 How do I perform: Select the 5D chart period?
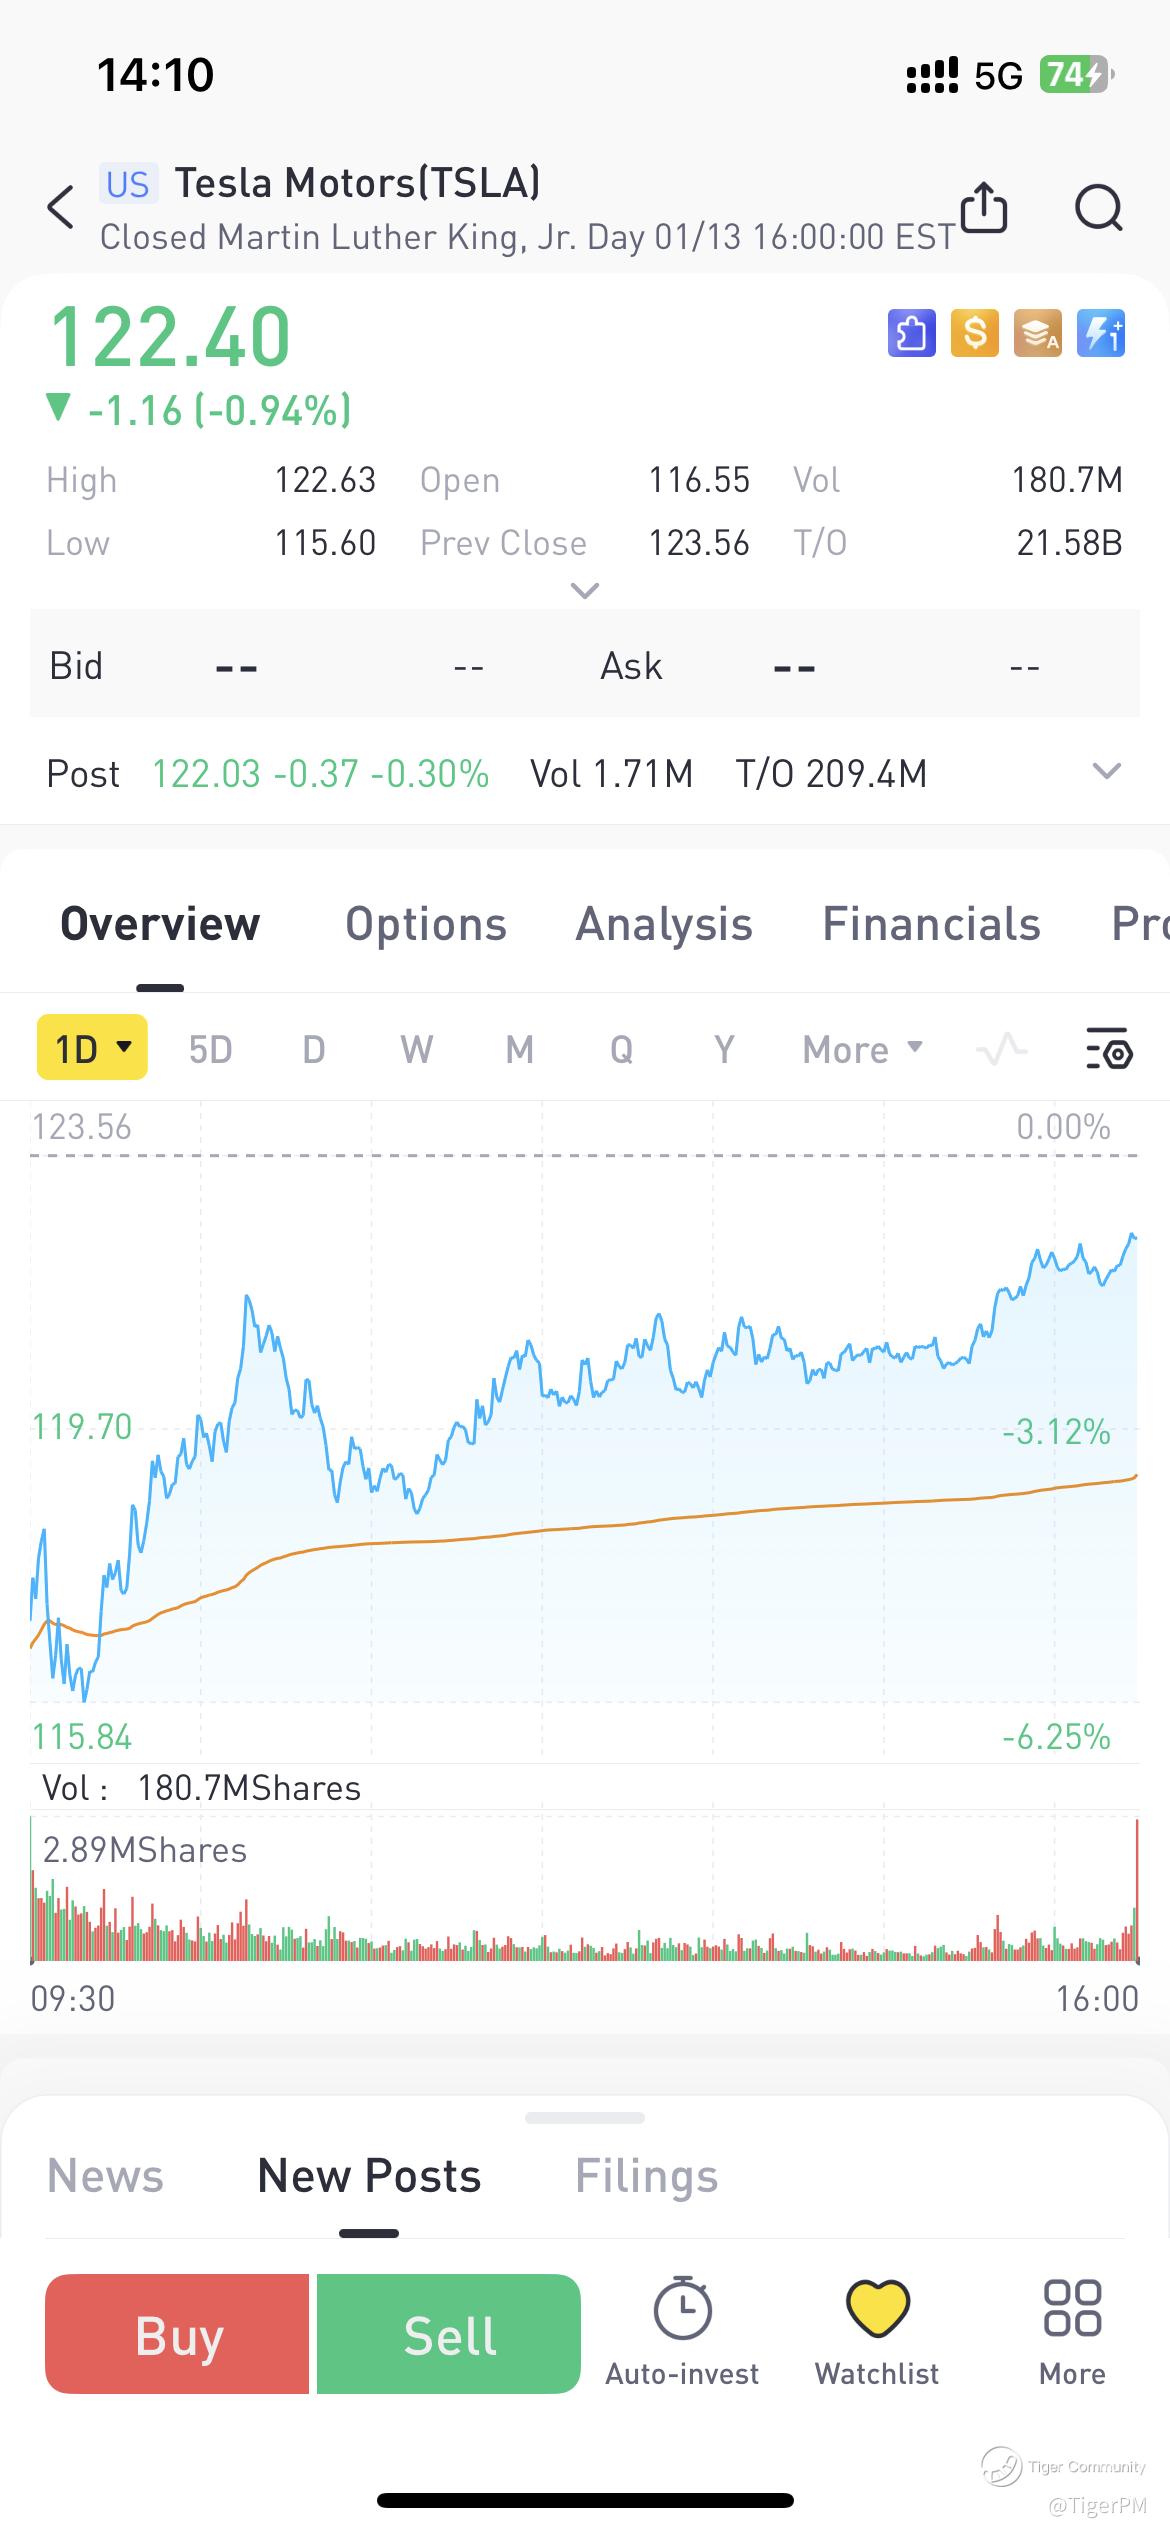[210, 1049]
